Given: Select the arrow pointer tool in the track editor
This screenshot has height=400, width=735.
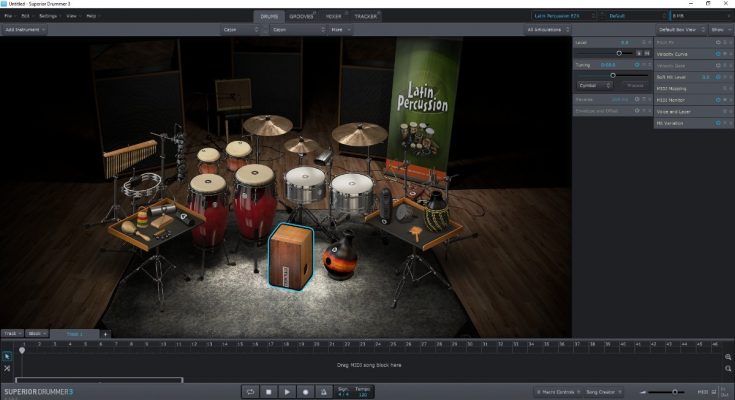Looking at the screenshot, I should 7,355.
